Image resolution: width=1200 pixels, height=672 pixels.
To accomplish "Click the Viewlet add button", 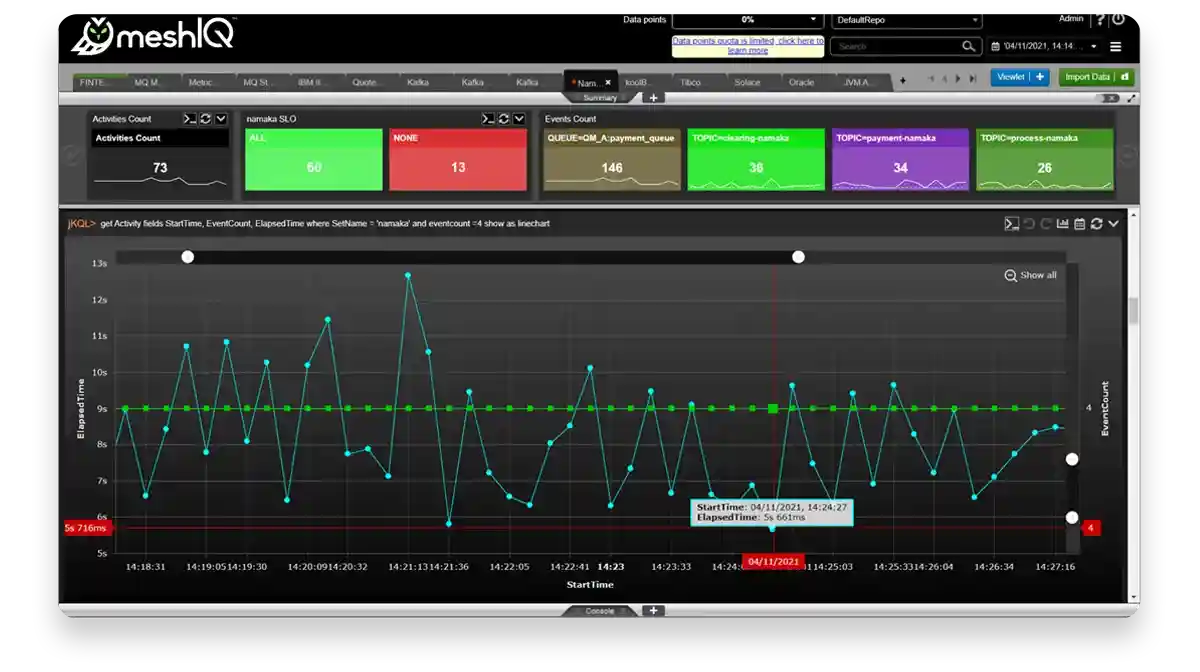I will [x=1020, y=77].
